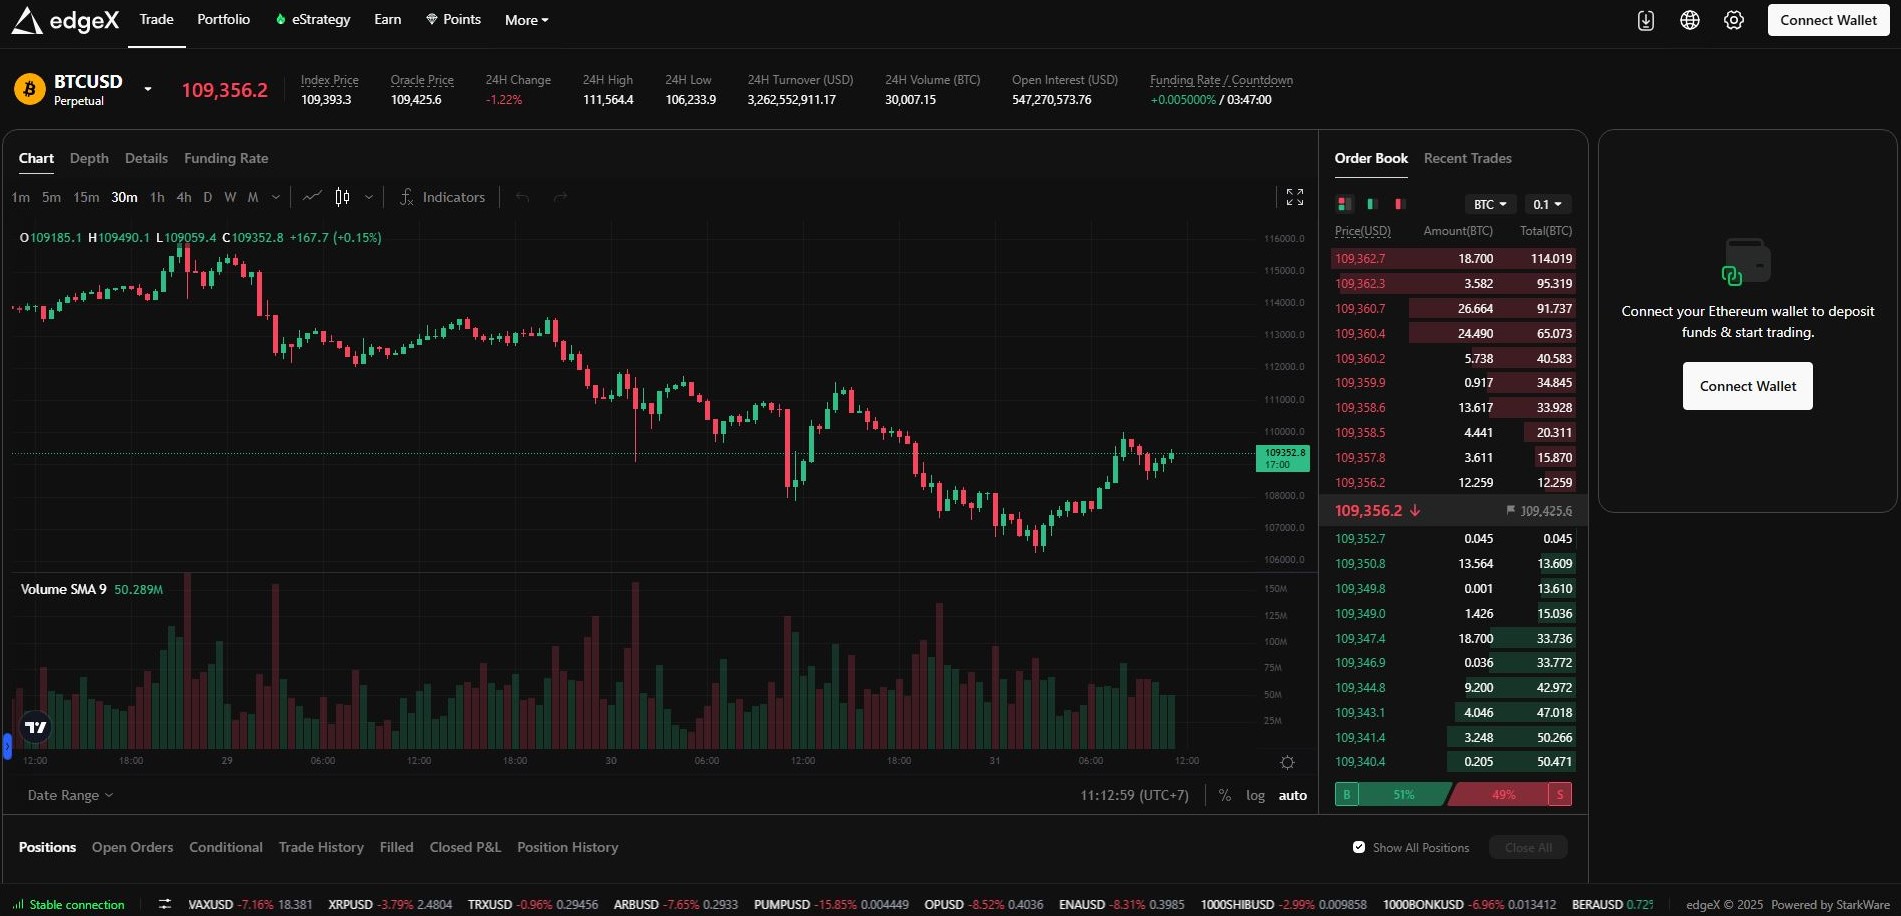Expand the BTCUSD market selector
The image size is (1901, 916).
(146, 89)
